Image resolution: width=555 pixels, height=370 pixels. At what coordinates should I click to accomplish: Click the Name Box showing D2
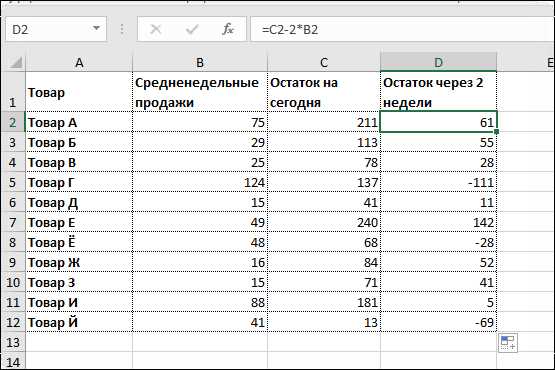coord(56,29)
